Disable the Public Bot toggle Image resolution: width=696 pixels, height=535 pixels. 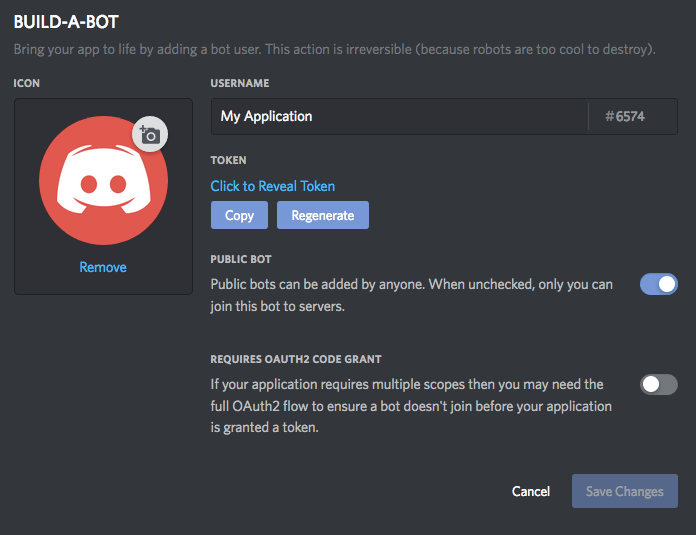(659, 285)
